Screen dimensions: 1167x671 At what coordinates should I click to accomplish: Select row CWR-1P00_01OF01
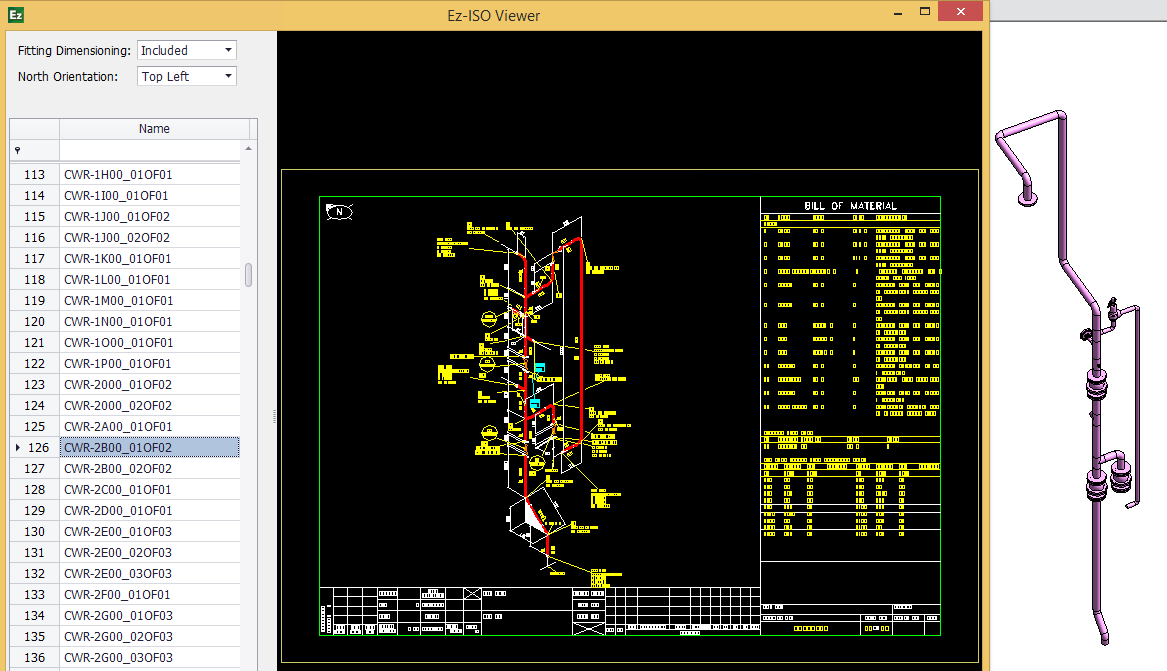150,364
